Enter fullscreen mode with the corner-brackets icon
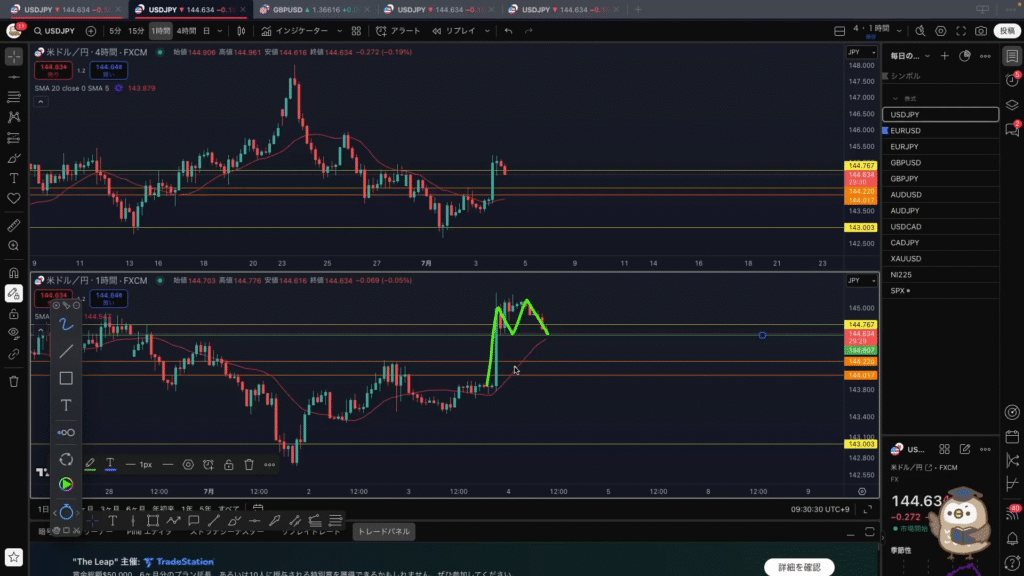The width and height of the screenshot is (1024, 576). pos(961,31)
